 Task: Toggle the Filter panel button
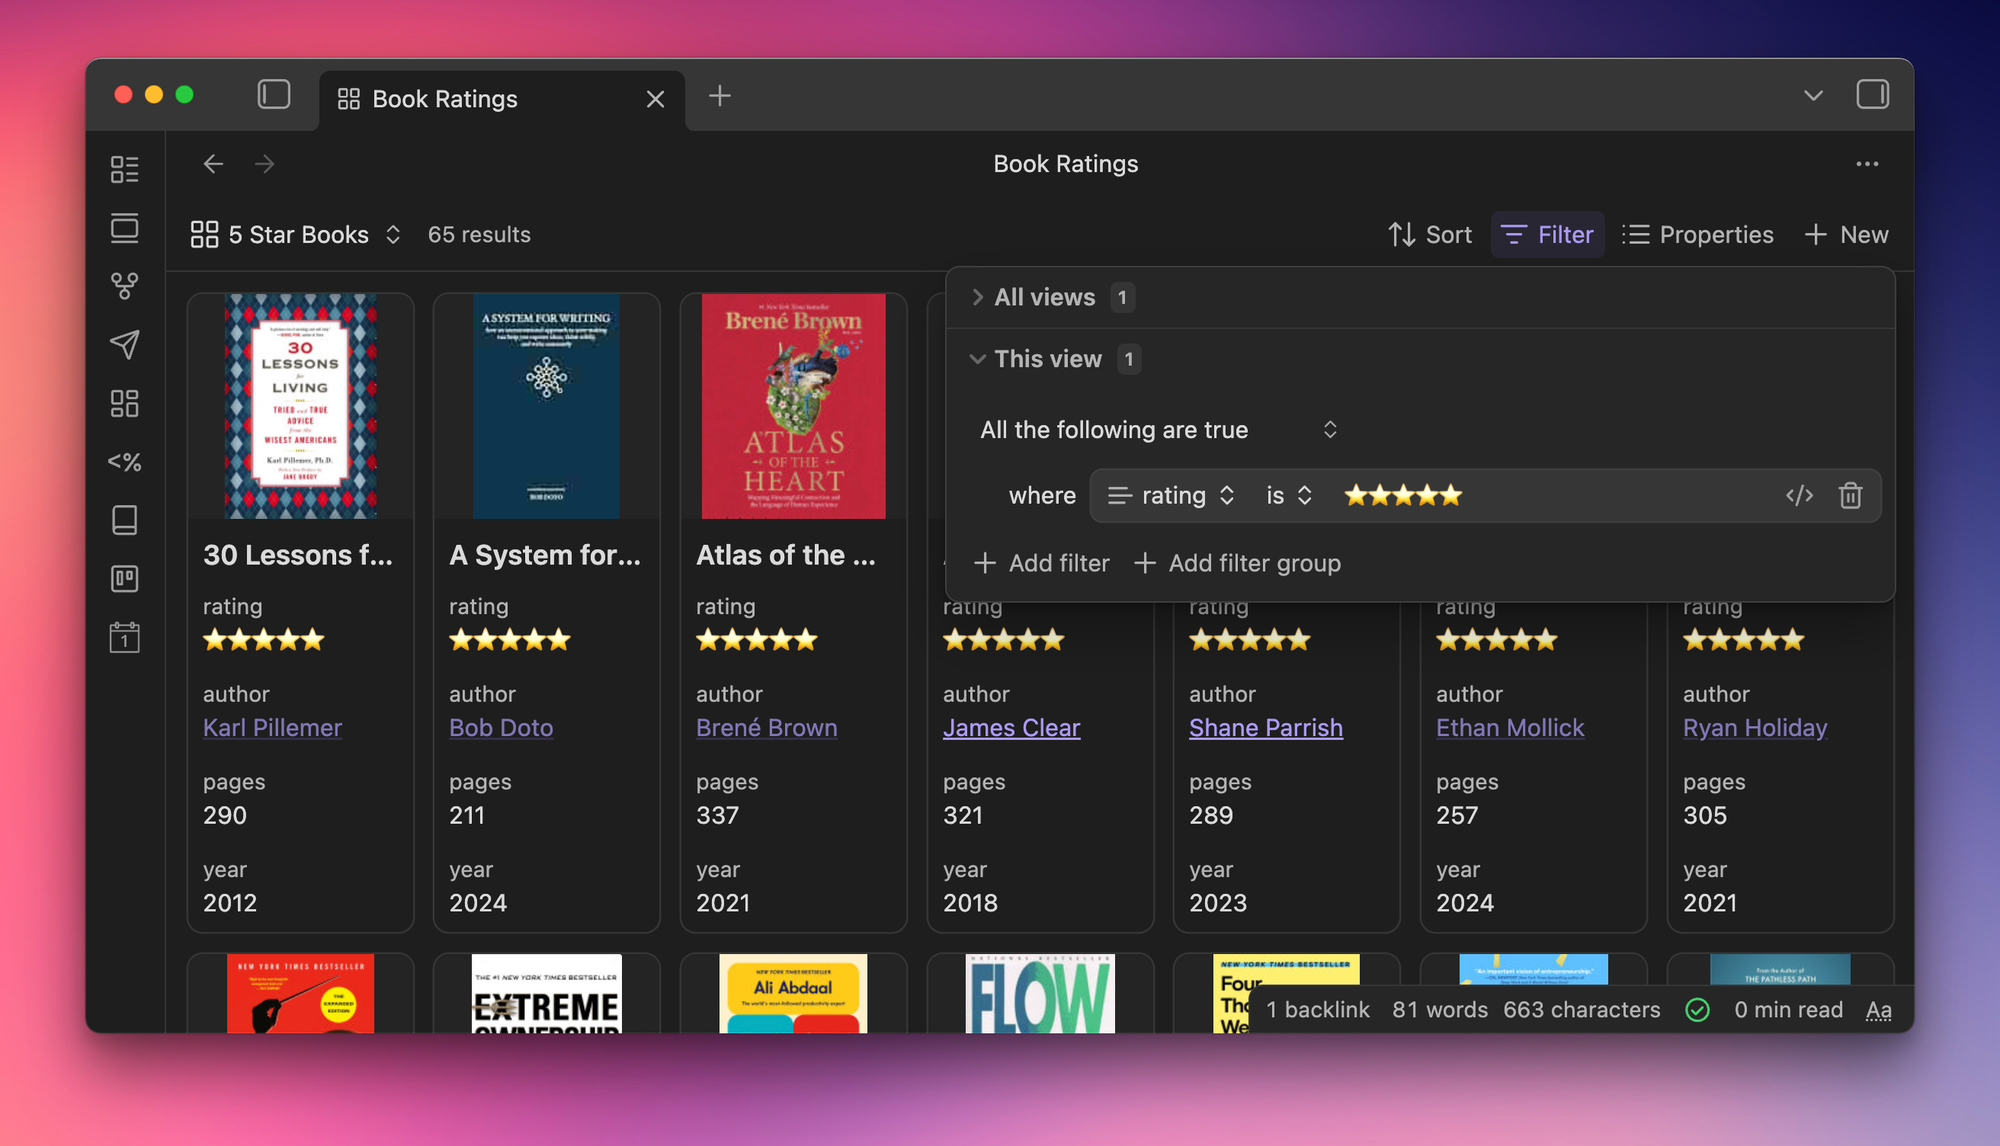pyautogui.click(x=1548, y=235)
